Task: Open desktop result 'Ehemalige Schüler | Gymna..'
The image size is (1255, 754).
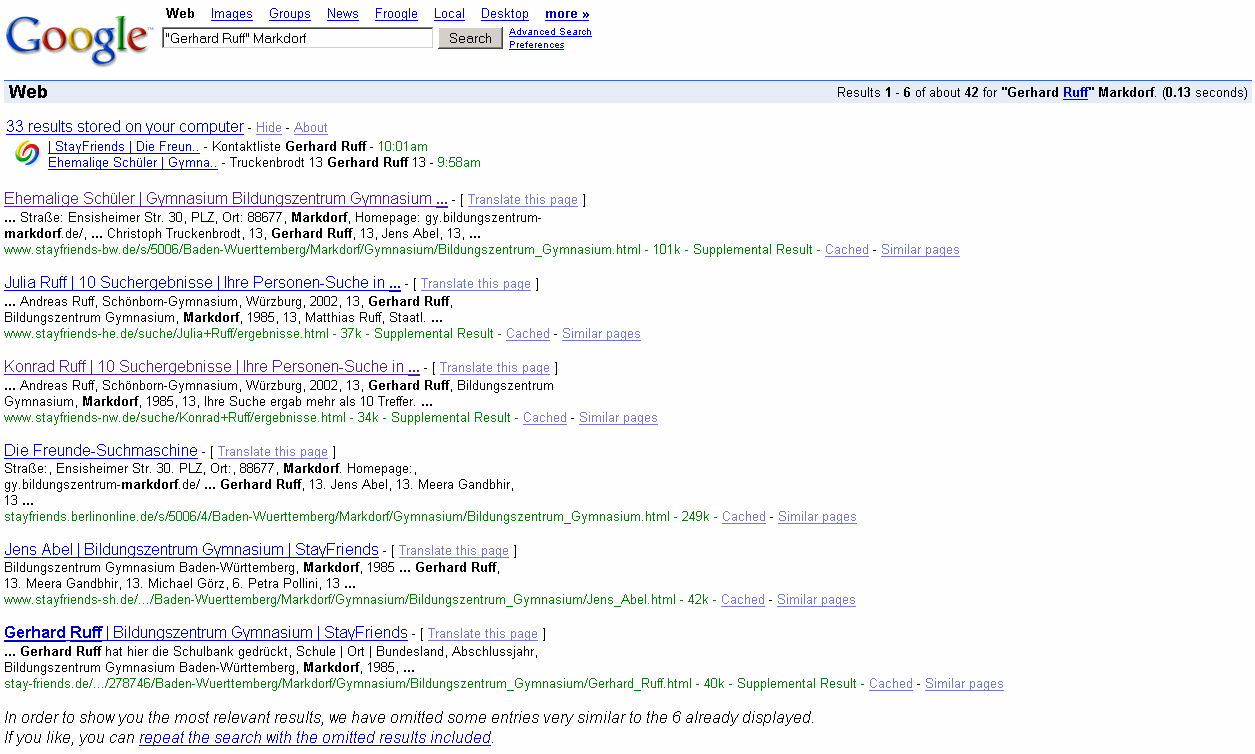Action: (x=132, y=162)
